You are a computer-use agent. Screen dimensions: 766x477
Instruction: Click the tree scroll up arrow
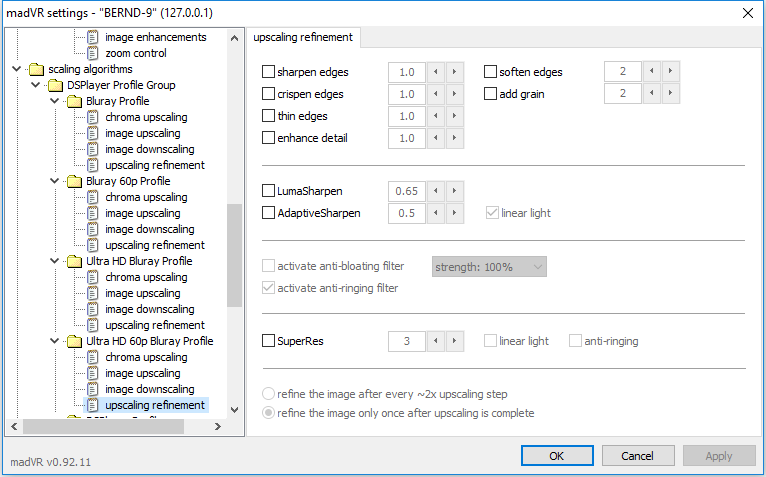click(234, 38)
